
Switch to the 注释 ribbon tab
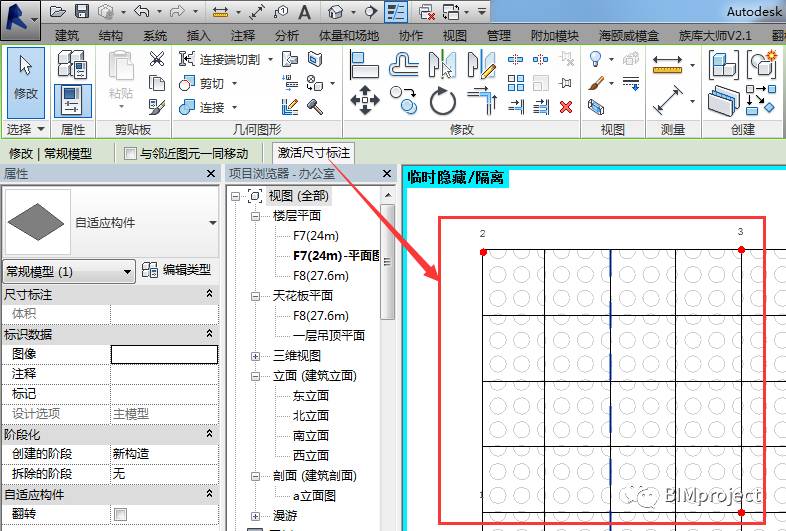[x=243, y=35]
